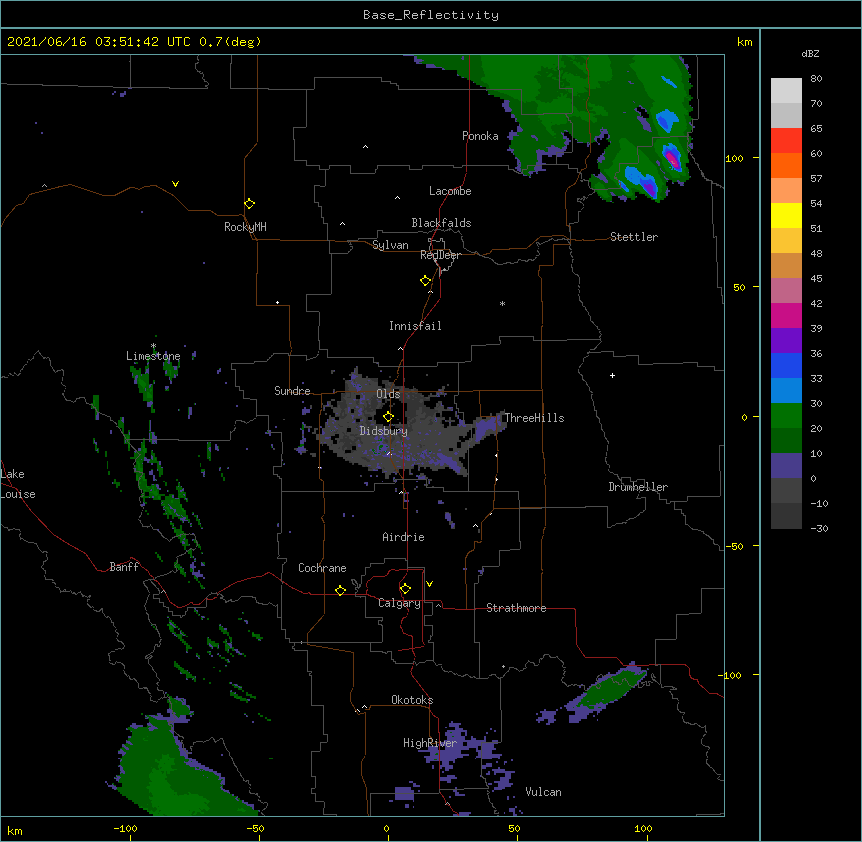Click the Base_Reflectivity title text
This screenshot has width=862, height=842.
[x=431, y=15]
